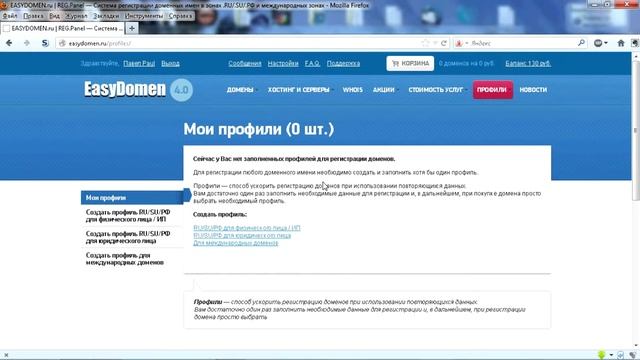
Task: Expand the ХОСТИНГ И СЕРВЕРЫ navigation menu
Action: 299,90
